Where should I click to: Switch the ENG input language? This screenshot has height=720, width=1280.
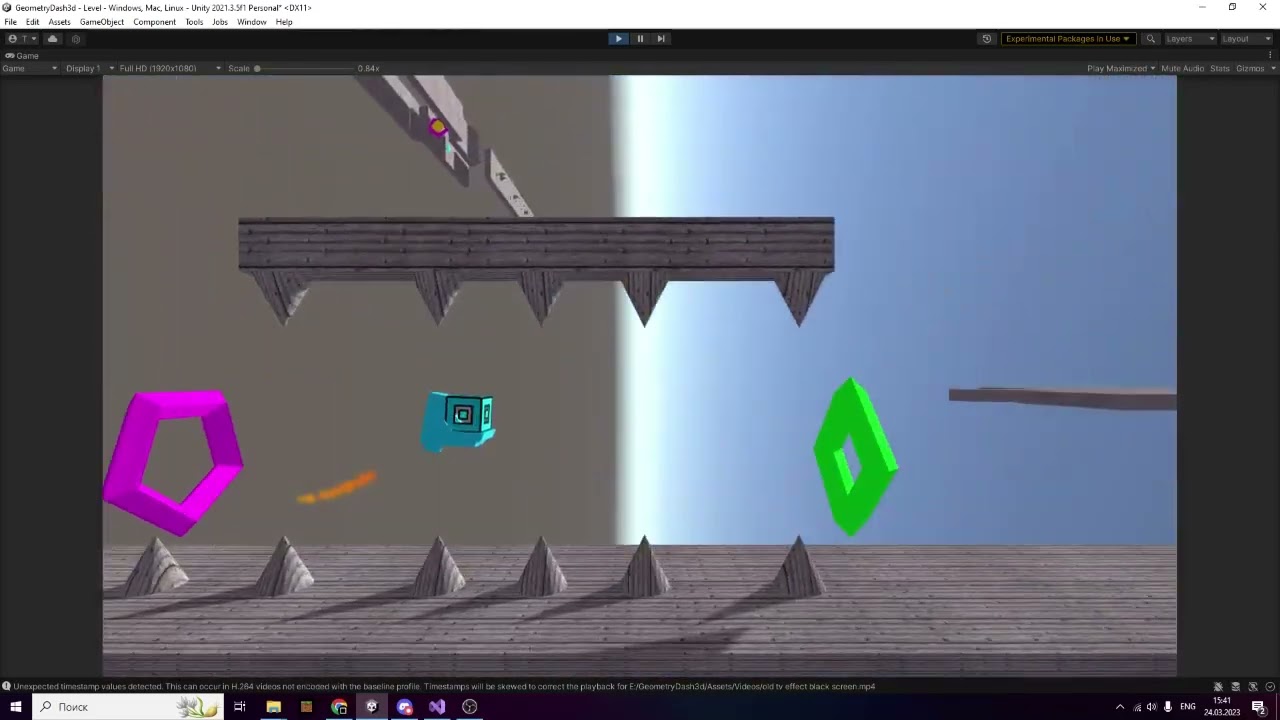pyautogui.click(x=1188, y=707)
